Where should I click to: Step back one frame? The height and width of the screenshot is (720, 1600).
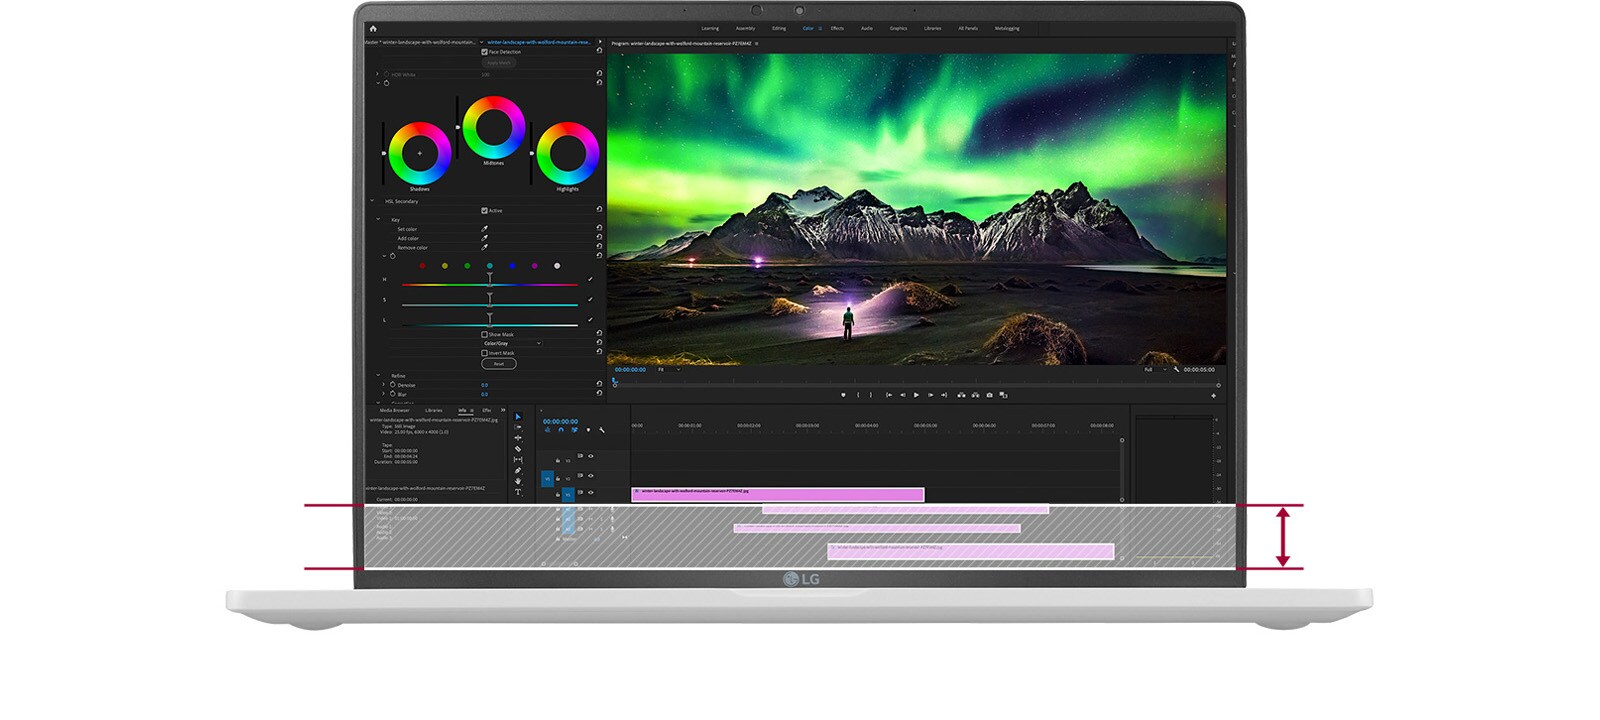point(903,395)
